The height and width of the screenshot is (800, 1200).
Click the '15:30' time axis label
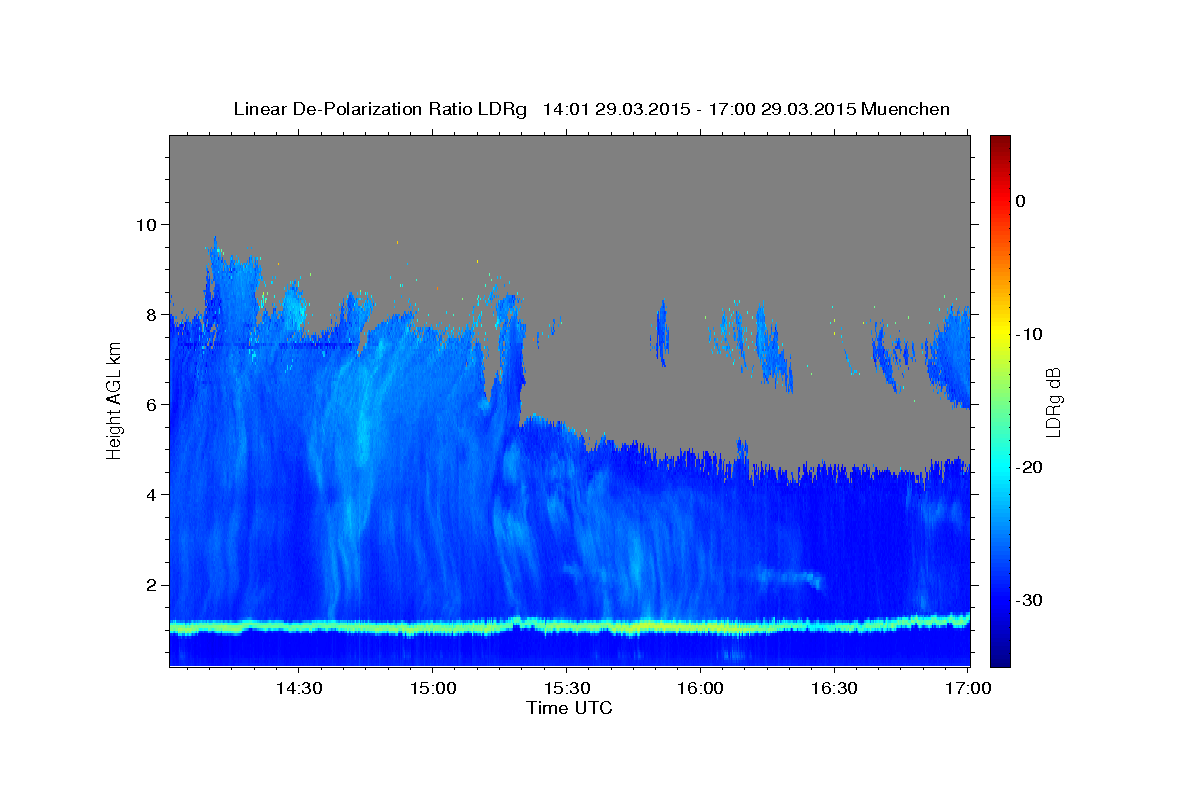tap(566, 689)
